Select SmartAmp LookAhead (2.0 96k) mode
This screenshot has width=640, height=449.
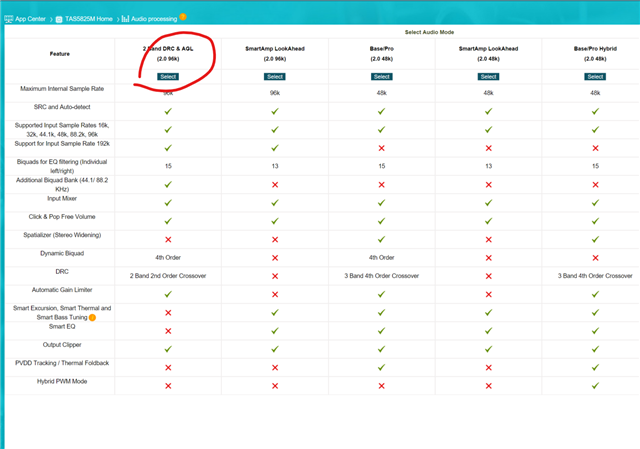[275, 77]
